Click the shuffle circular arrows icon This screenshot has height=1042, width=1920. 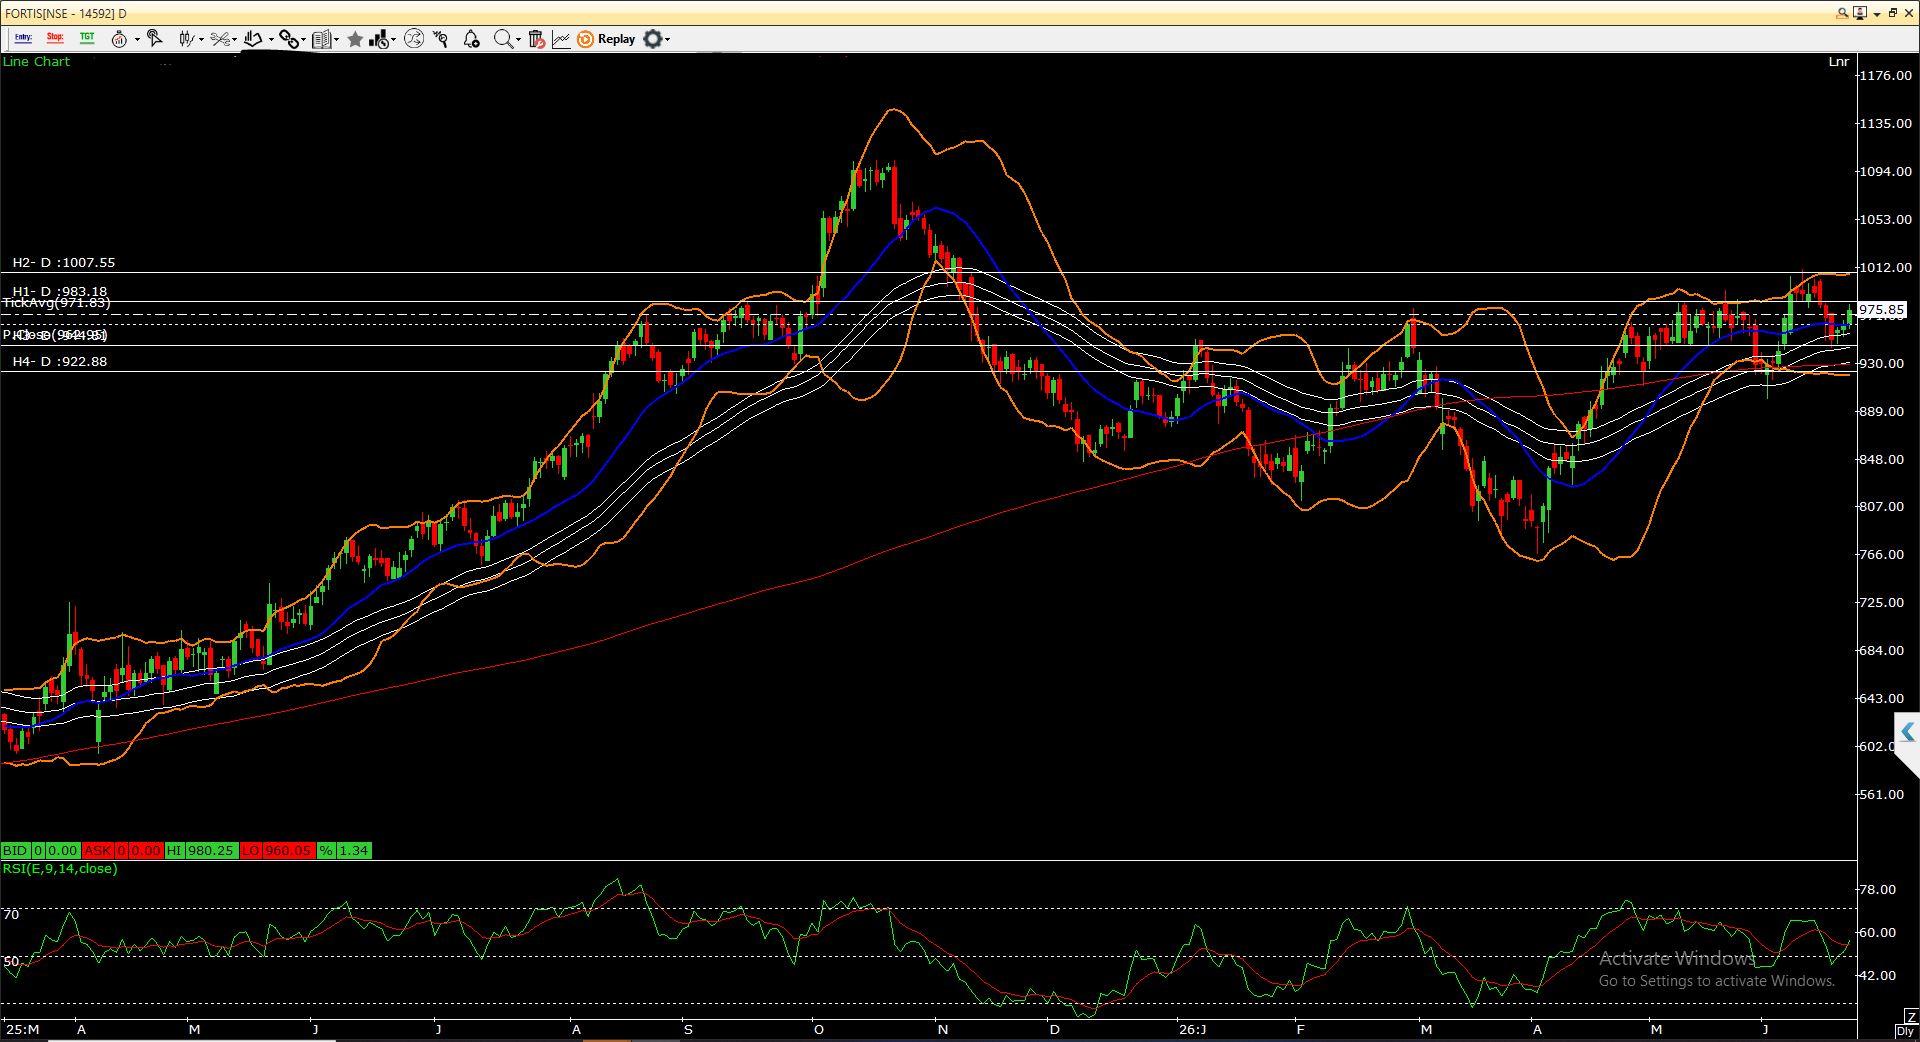(x=414, y=39)
